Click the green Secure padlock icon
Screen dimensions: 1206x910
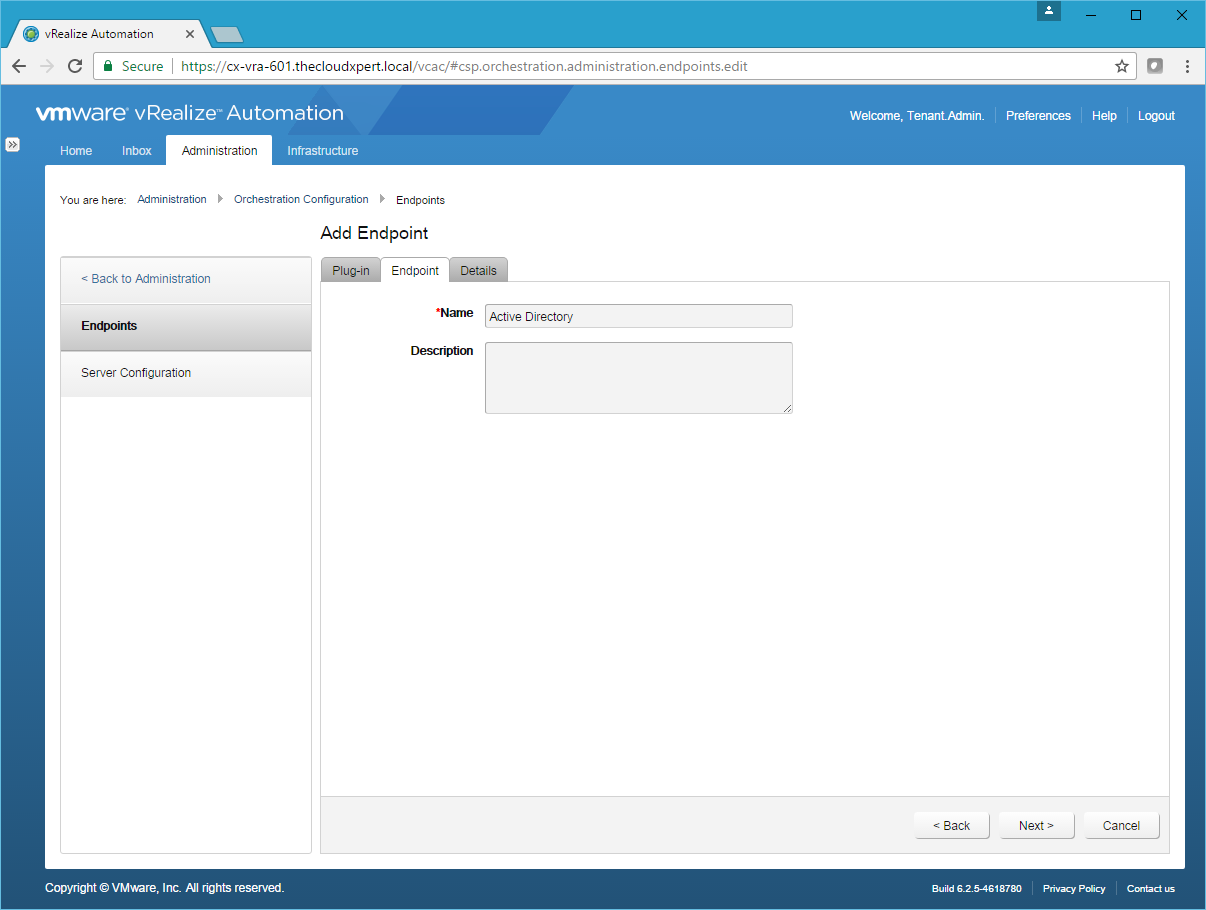pos(108,66)
